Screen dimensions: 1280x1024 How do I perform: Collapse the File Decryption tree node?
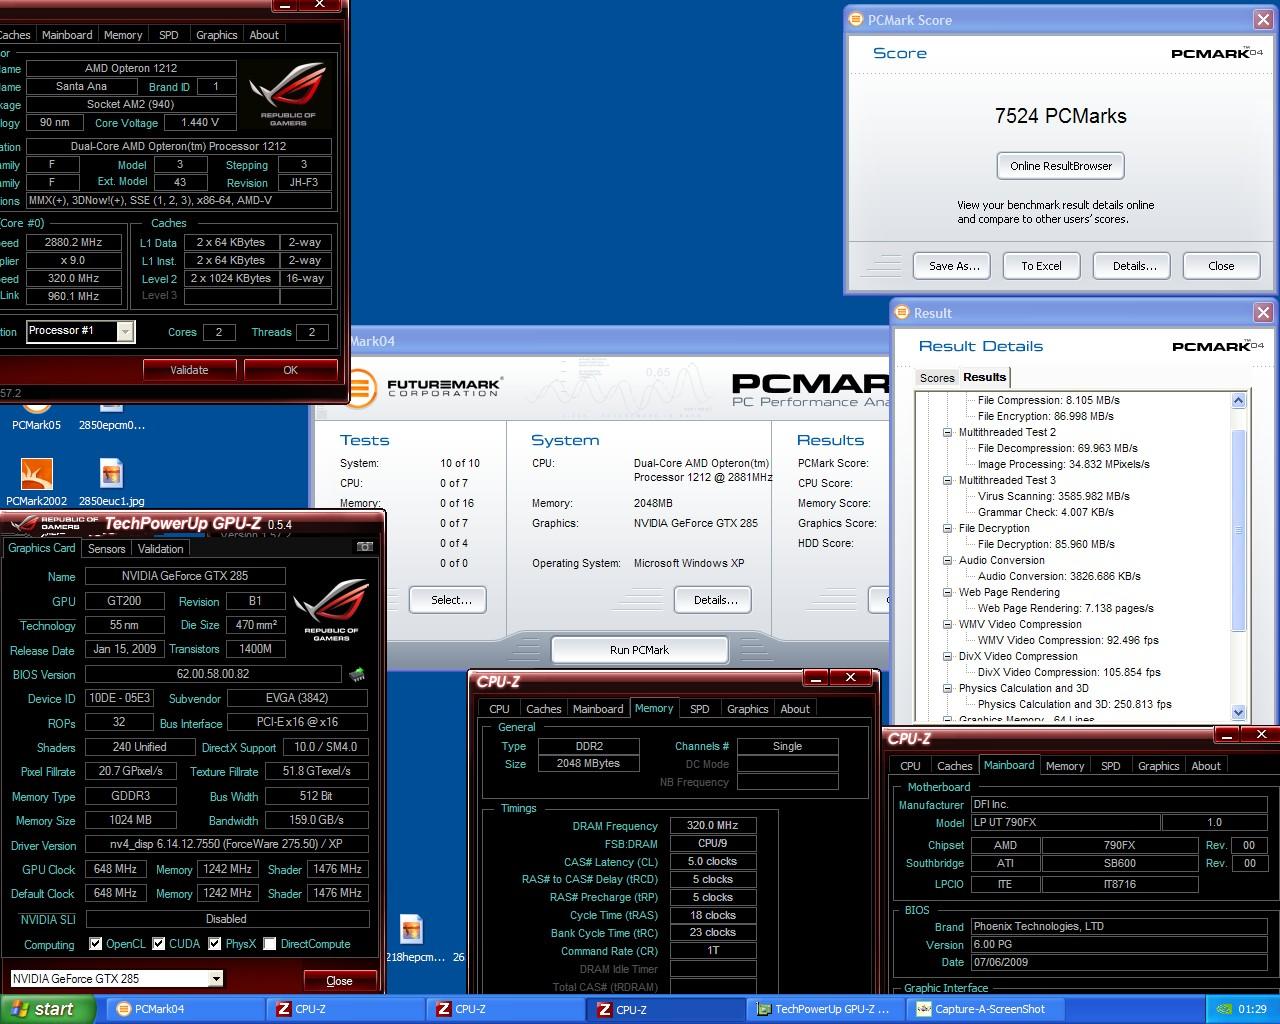(x=947, y=528)
